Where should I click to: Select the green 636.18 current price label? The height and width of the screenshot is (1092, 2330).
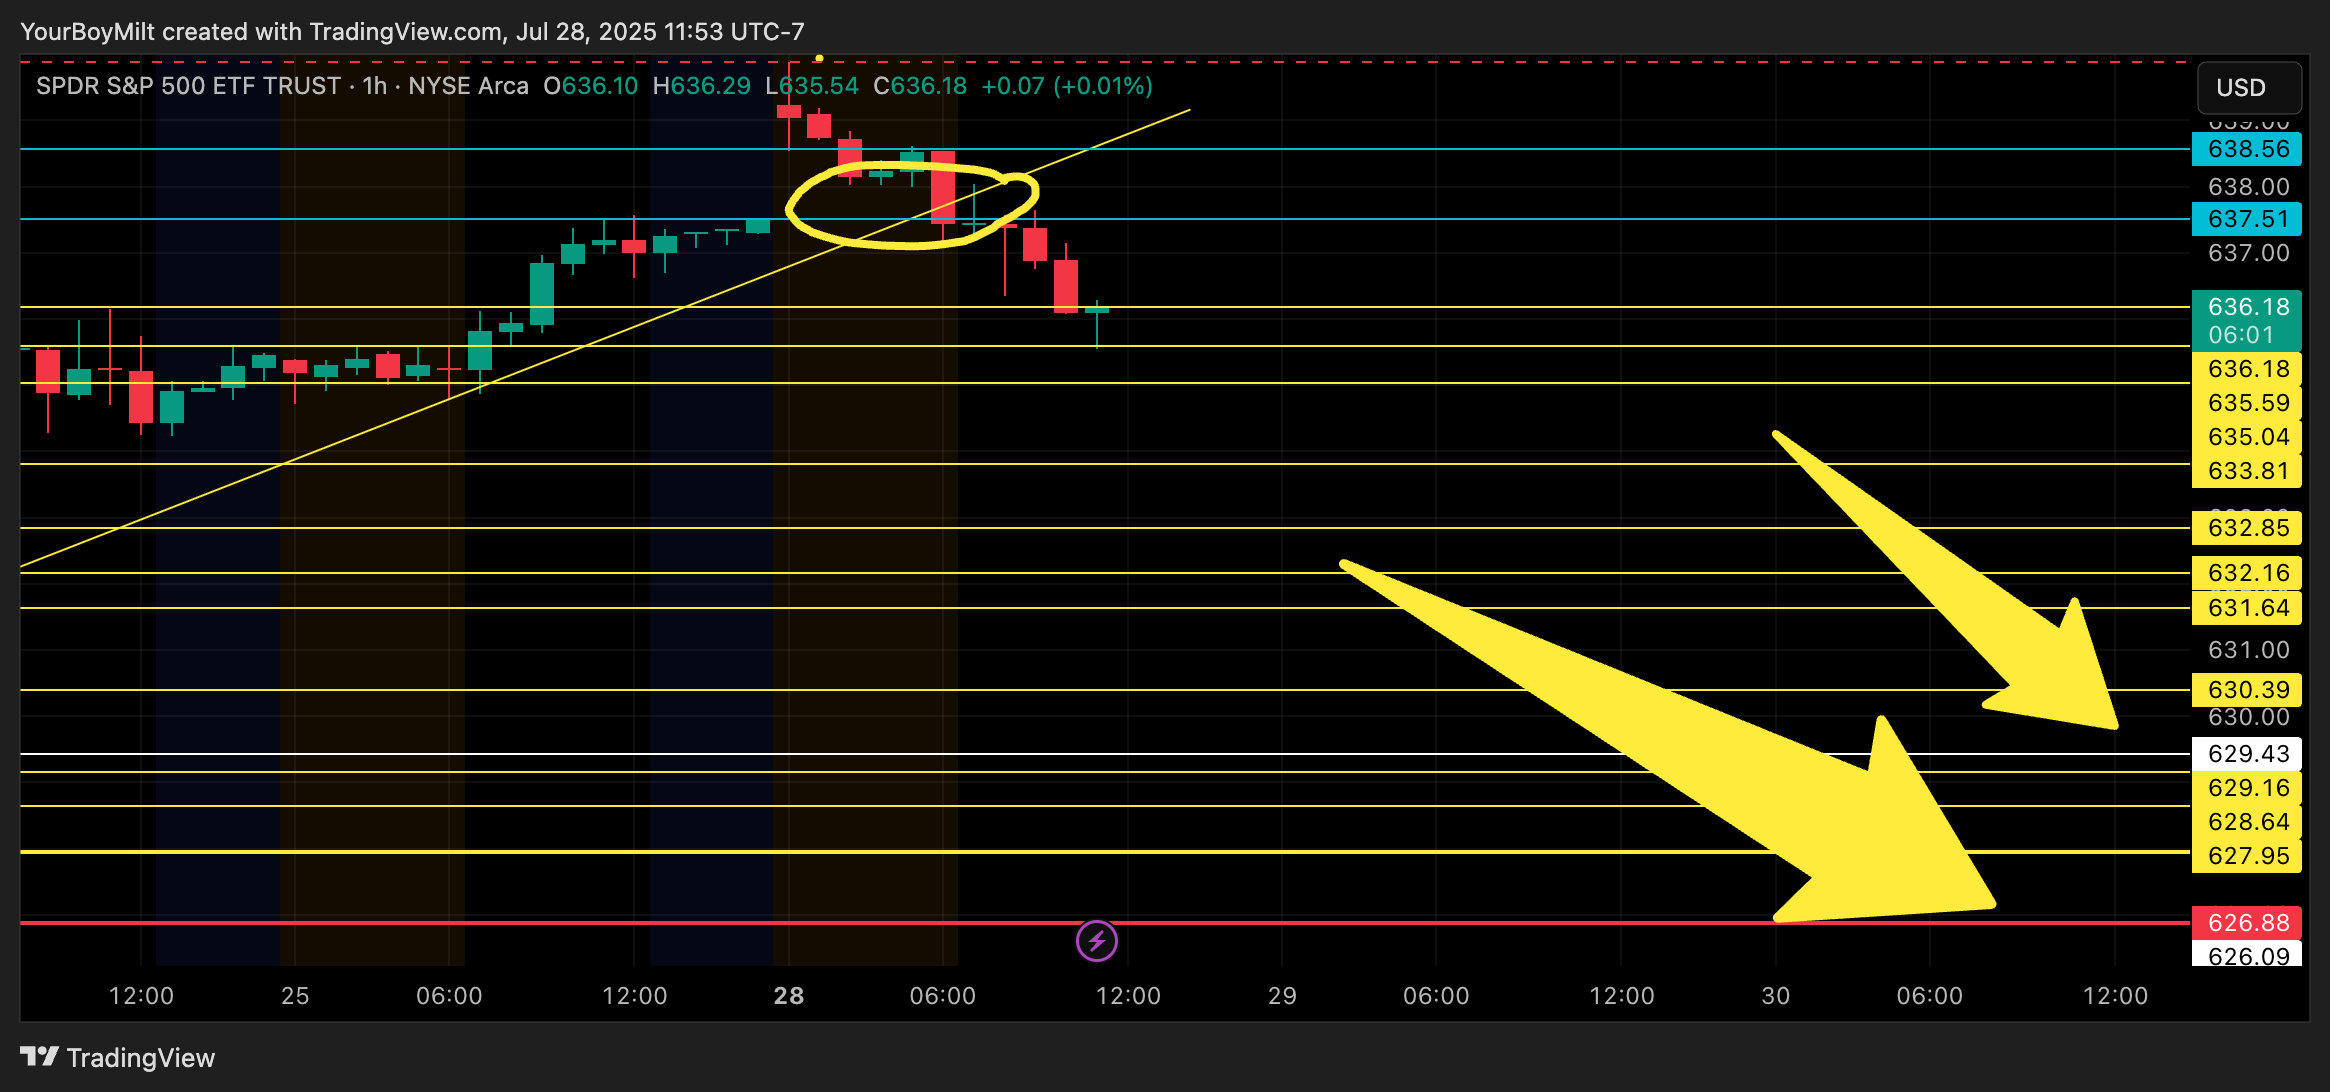pos(2246,320)
